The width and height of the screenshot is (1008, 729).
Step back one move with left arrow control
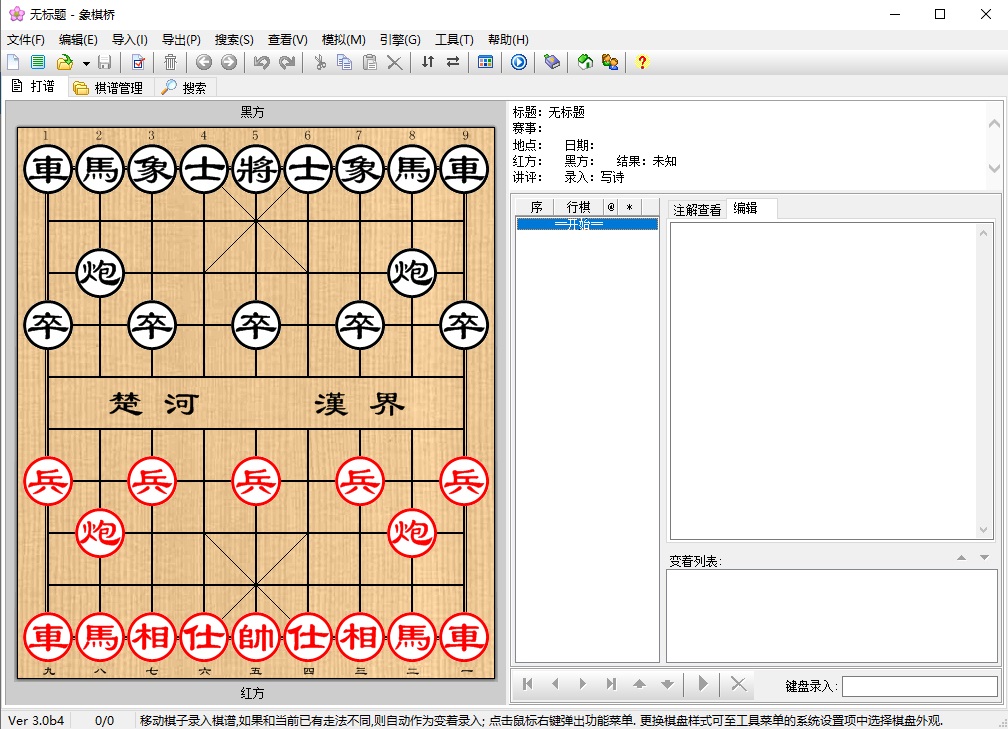[555, 684]
